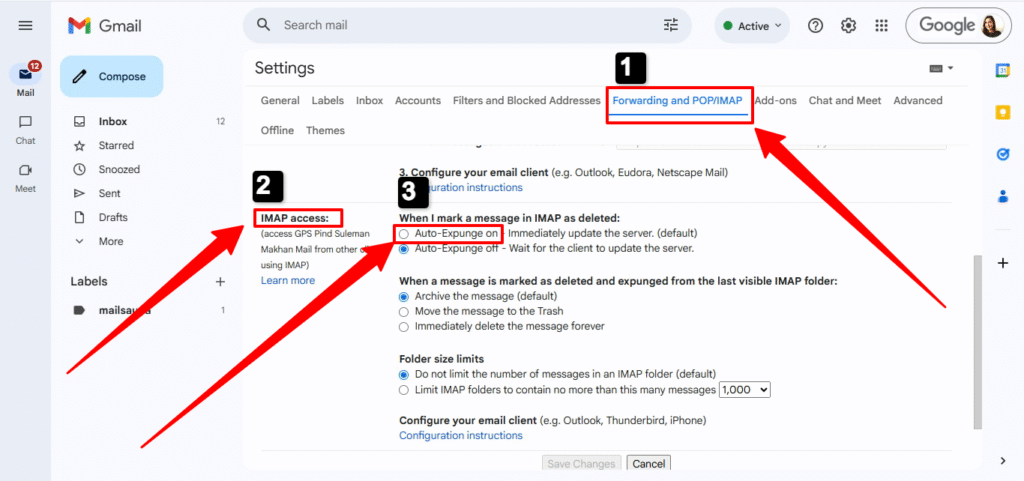Viewport: 1024px width, 481px height.
Task: Open the Chat icon in sidebar
Action: pos(26,122)
